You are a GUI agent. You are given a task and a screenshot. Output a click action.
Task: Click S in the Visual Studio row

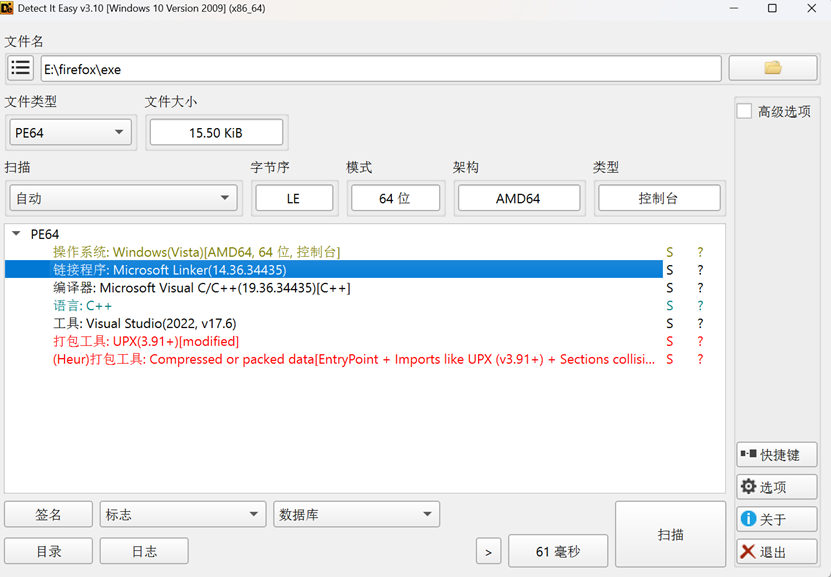[x=670, y=324]
